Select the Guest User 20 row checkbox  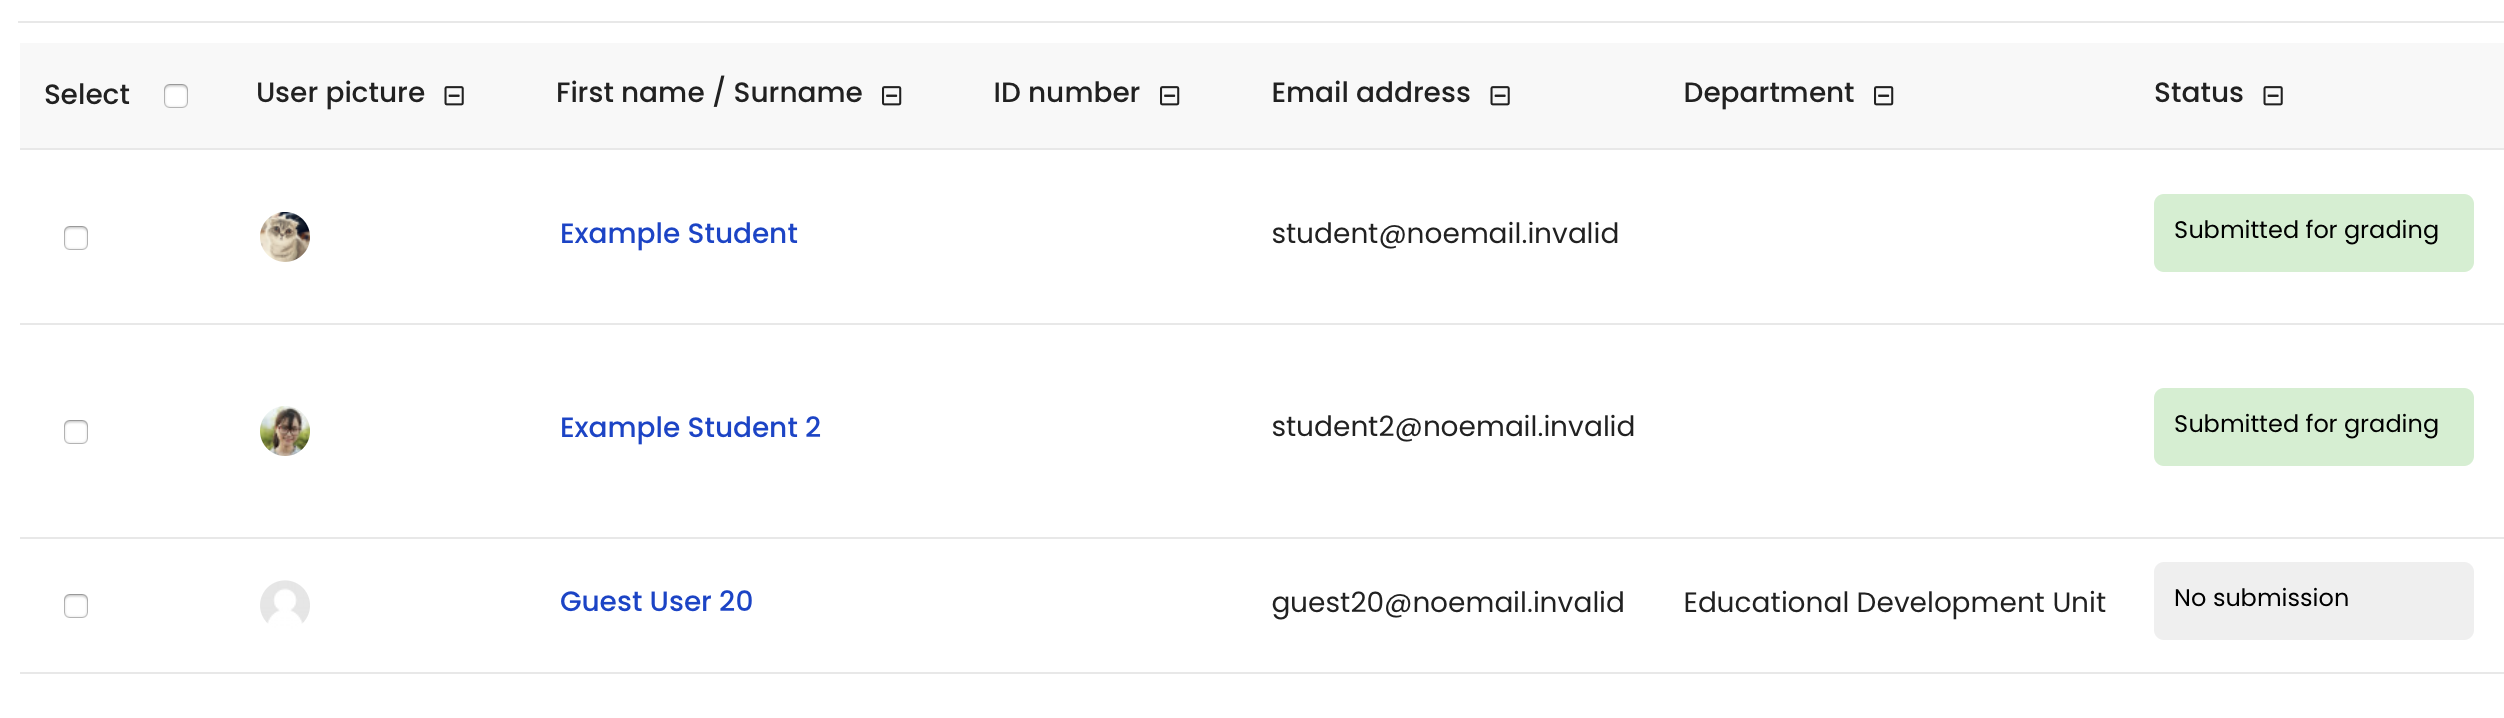(x=76, y=606)
